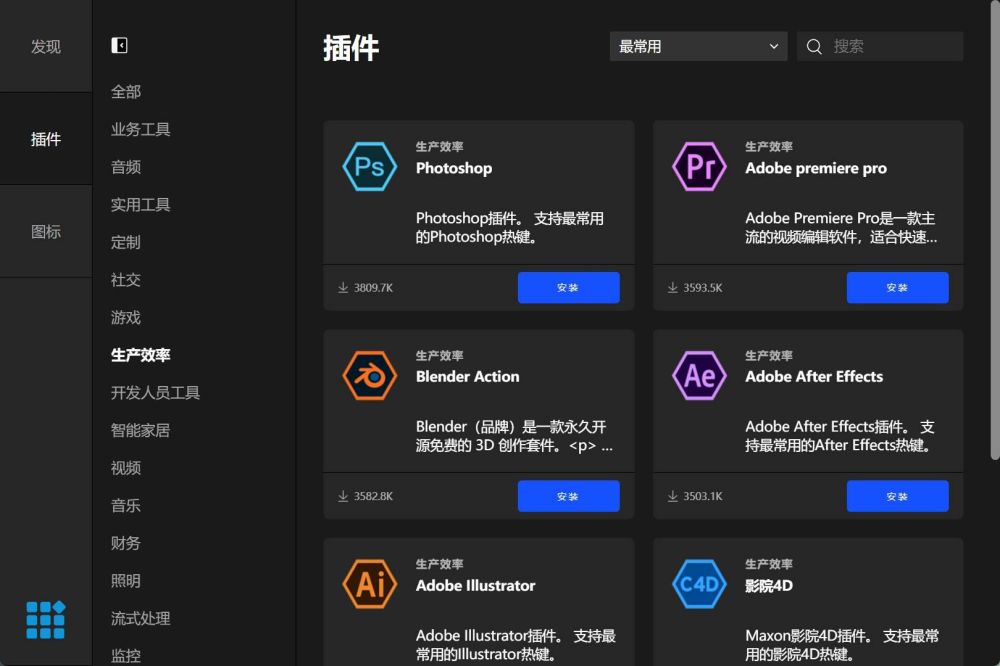This screenshot has width=1000, height=666.
Task: Click the search magnifier icon
Action: [x=814, y=47]
